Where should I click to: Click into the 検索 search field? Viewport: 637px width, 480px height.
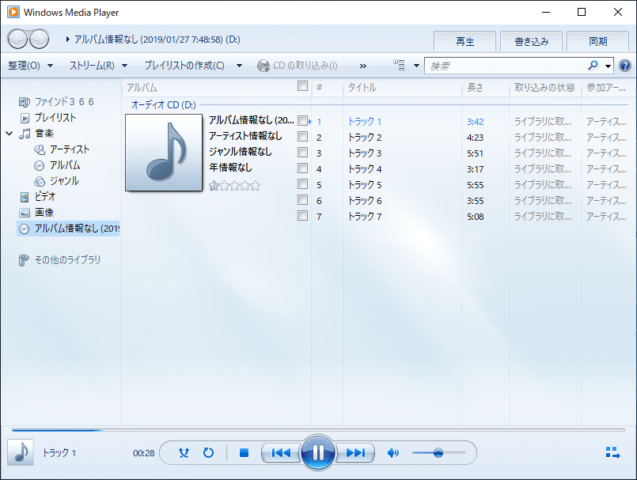coord(506,66)
